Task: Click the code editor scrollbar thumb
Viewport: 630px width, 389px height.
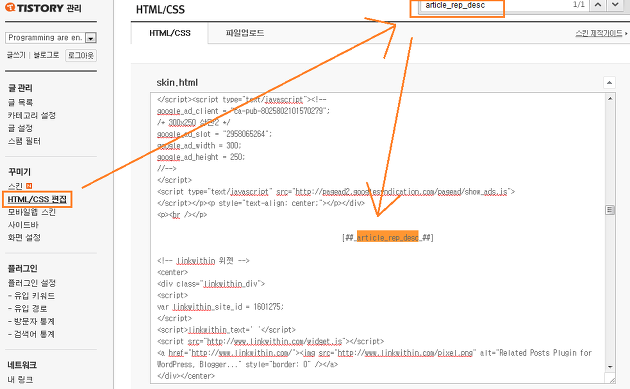Action: (610, 210)
